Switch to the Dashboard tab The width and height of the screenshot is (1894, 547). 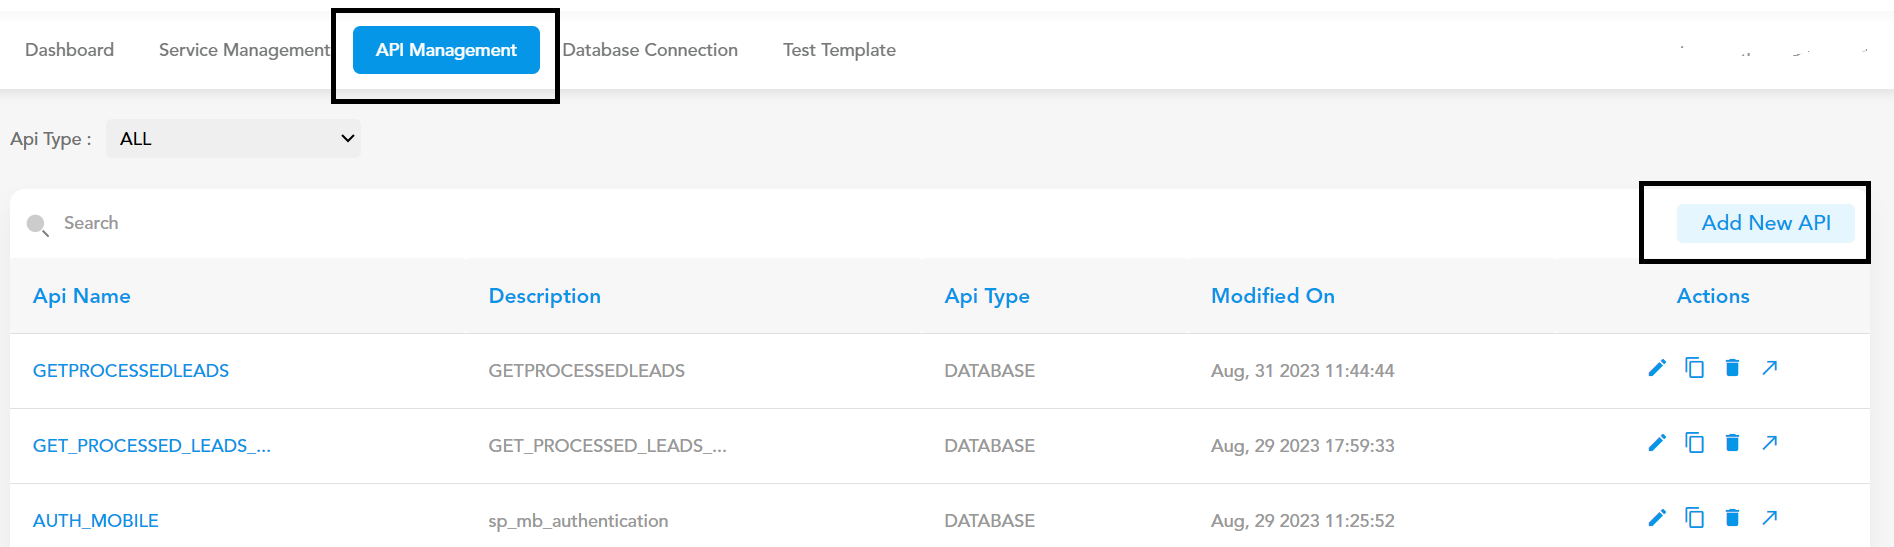point(69,50)
